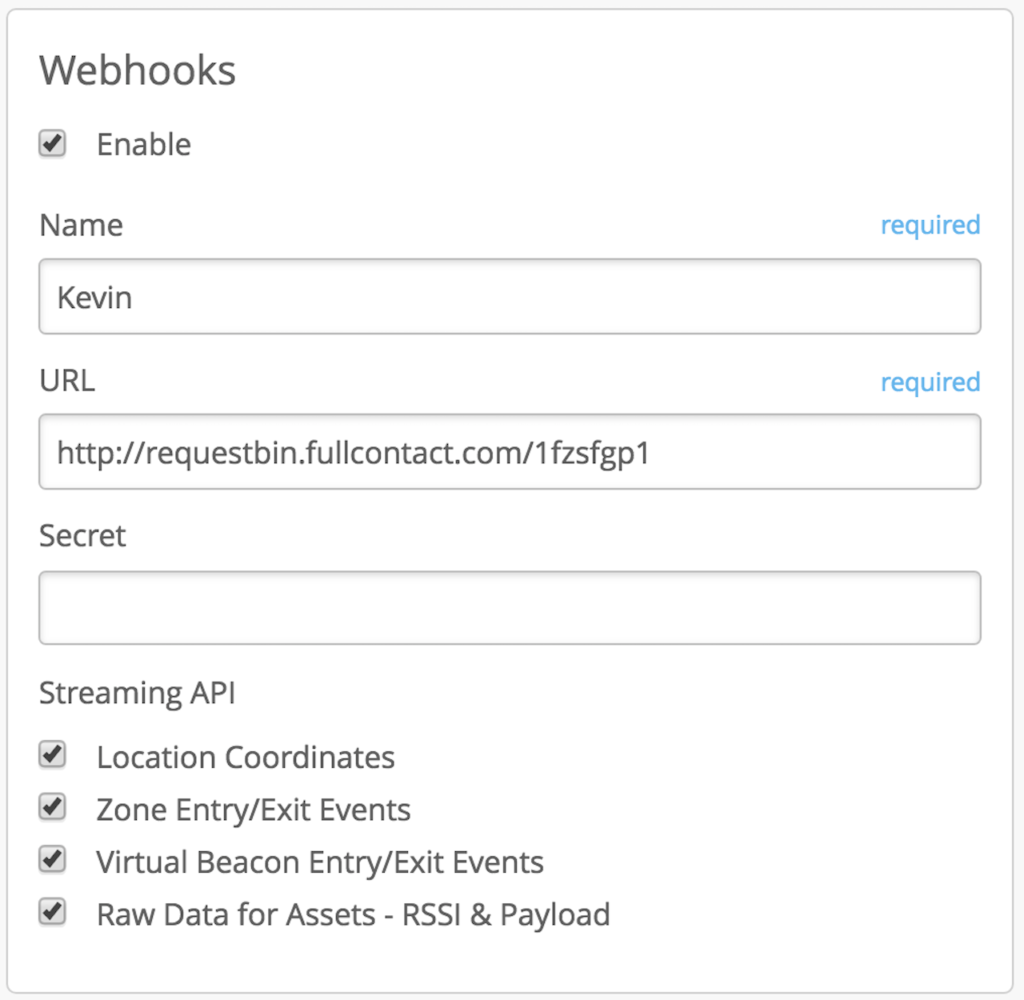Click the Enable label text
The width and height of the screenshot is (1024, 1000).
pos(143,144)
